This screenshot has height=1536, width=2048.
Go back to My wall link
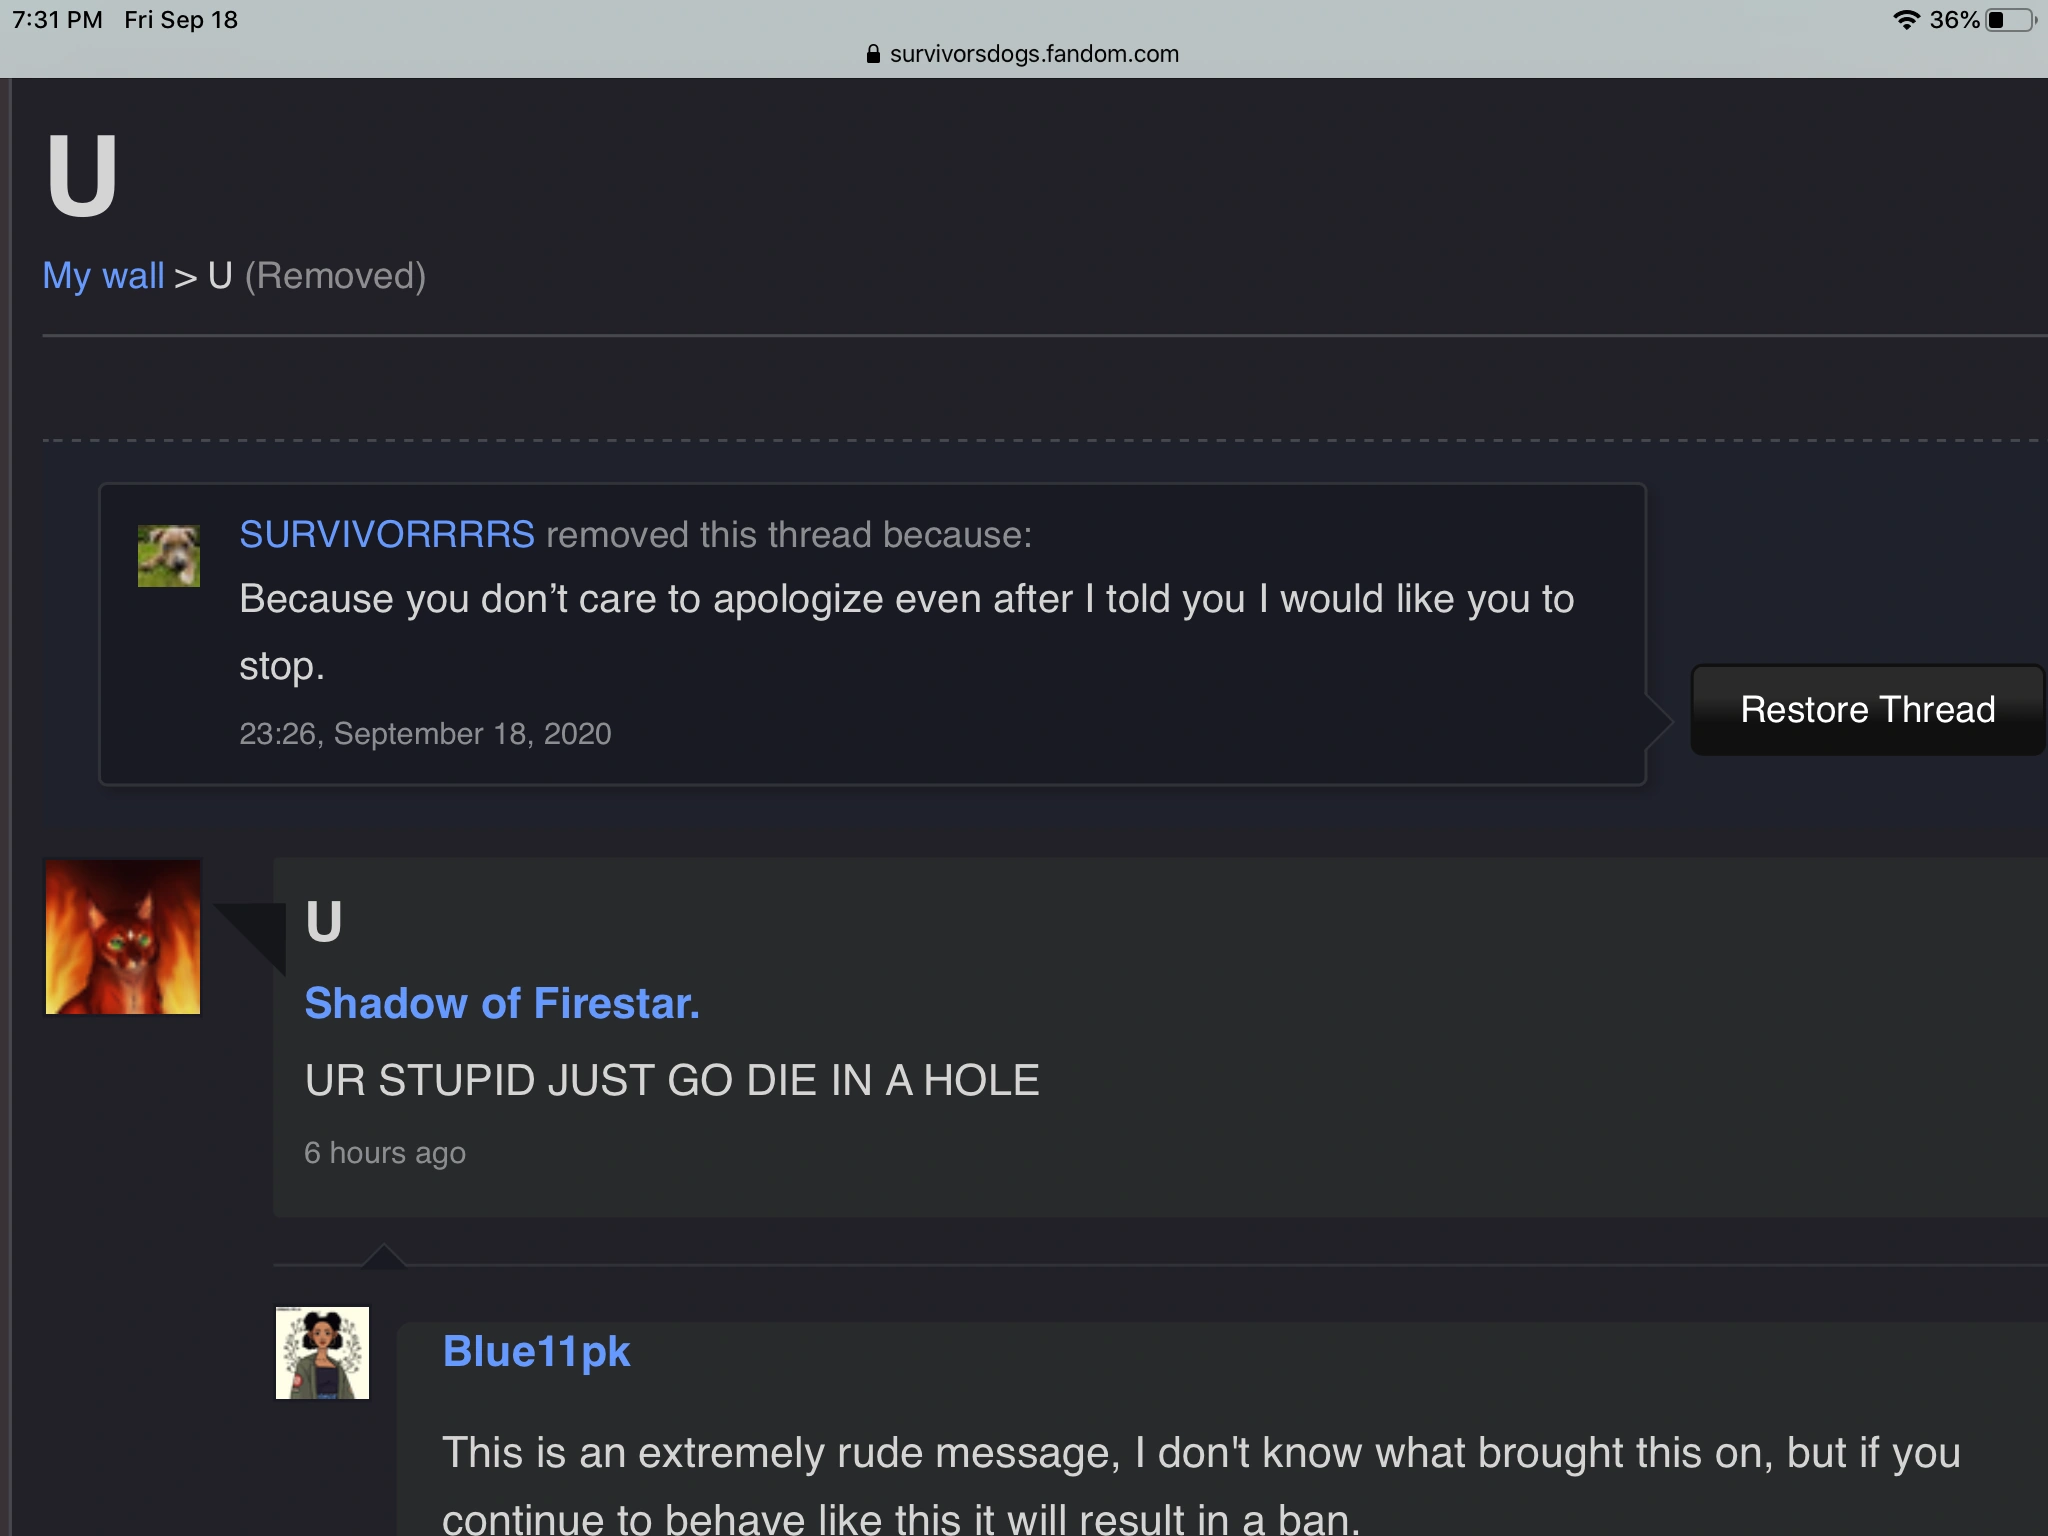coord(103,276)
